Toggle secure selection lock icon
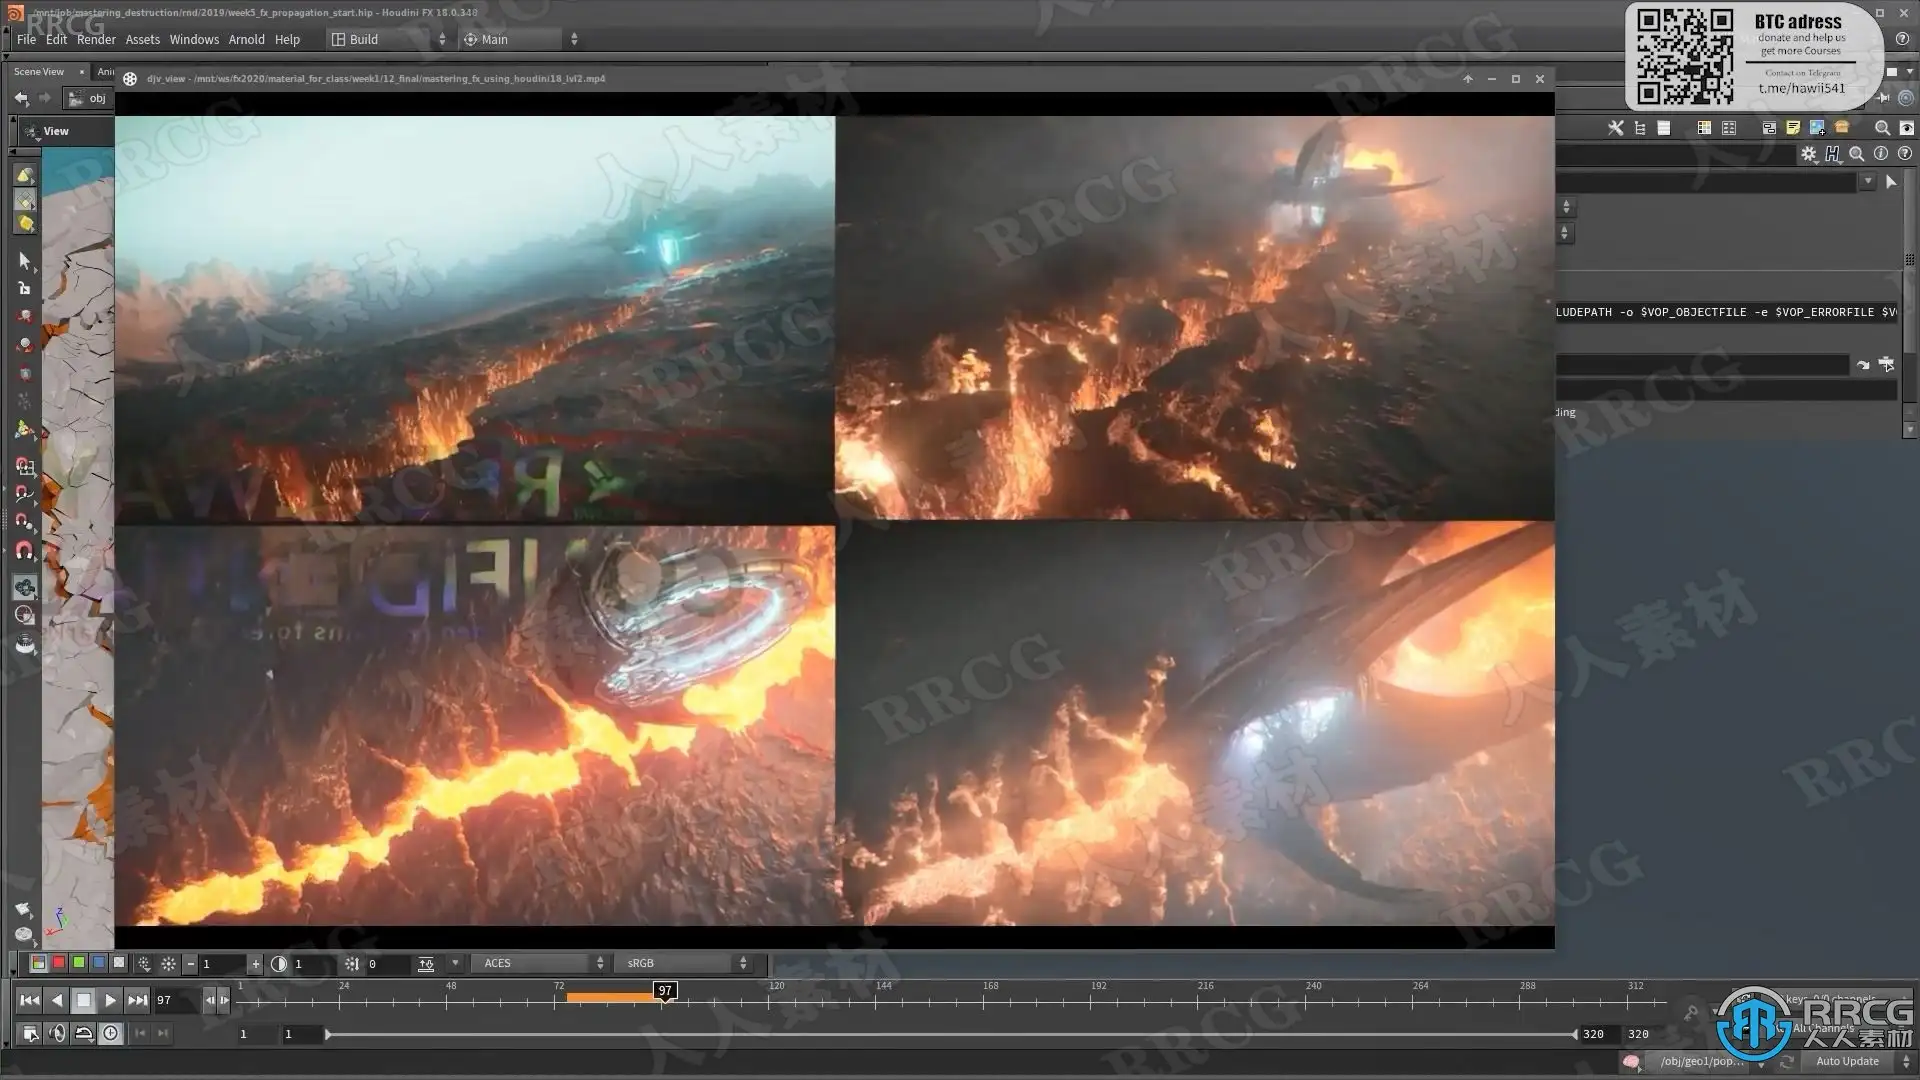 25,288
